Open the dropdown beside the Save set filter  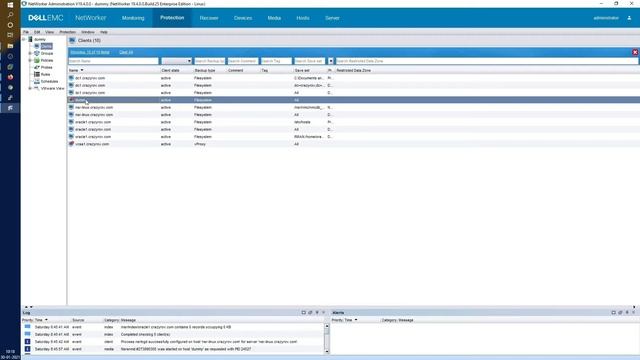(x=331, y=61)
